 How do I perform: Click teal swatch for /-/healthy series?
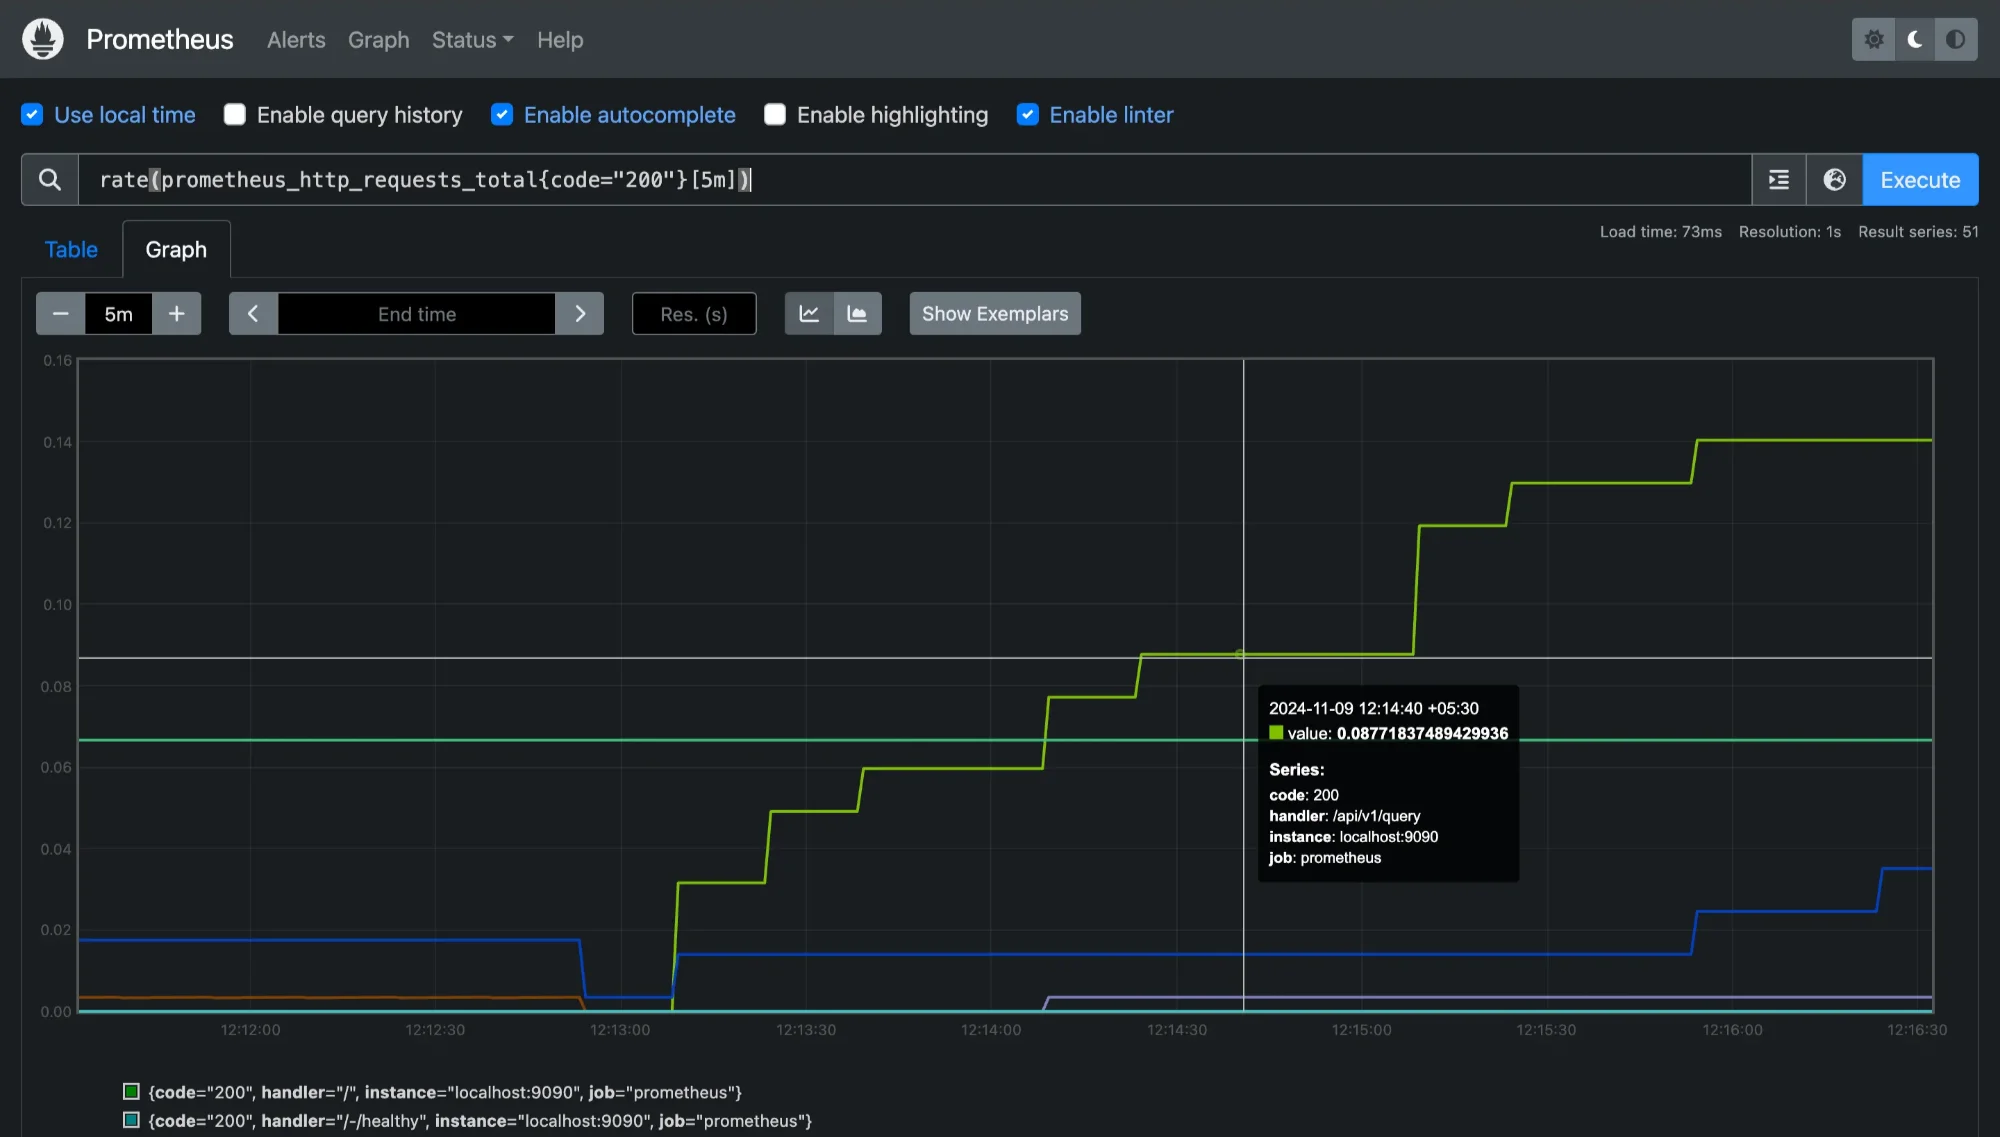(x=131, y=1120)
